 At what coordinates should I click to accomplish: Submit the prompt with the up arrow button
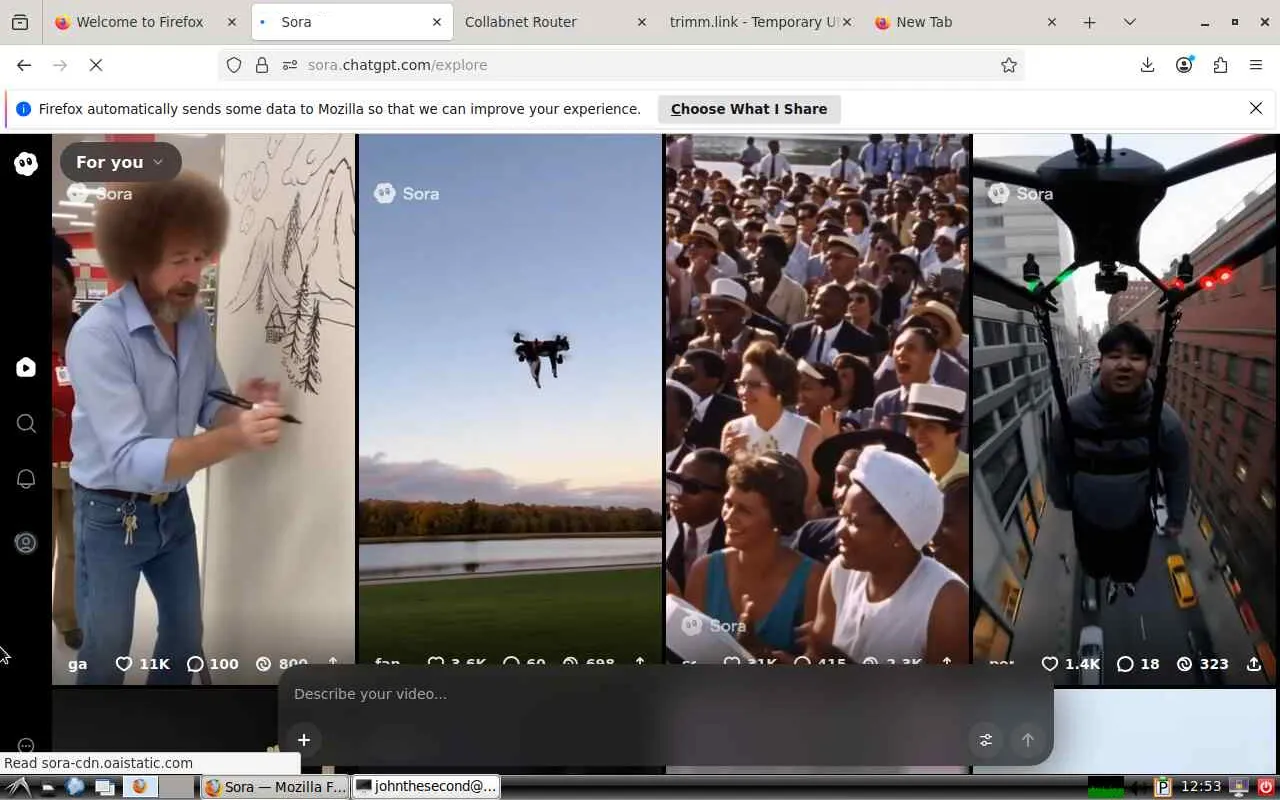1028,740
